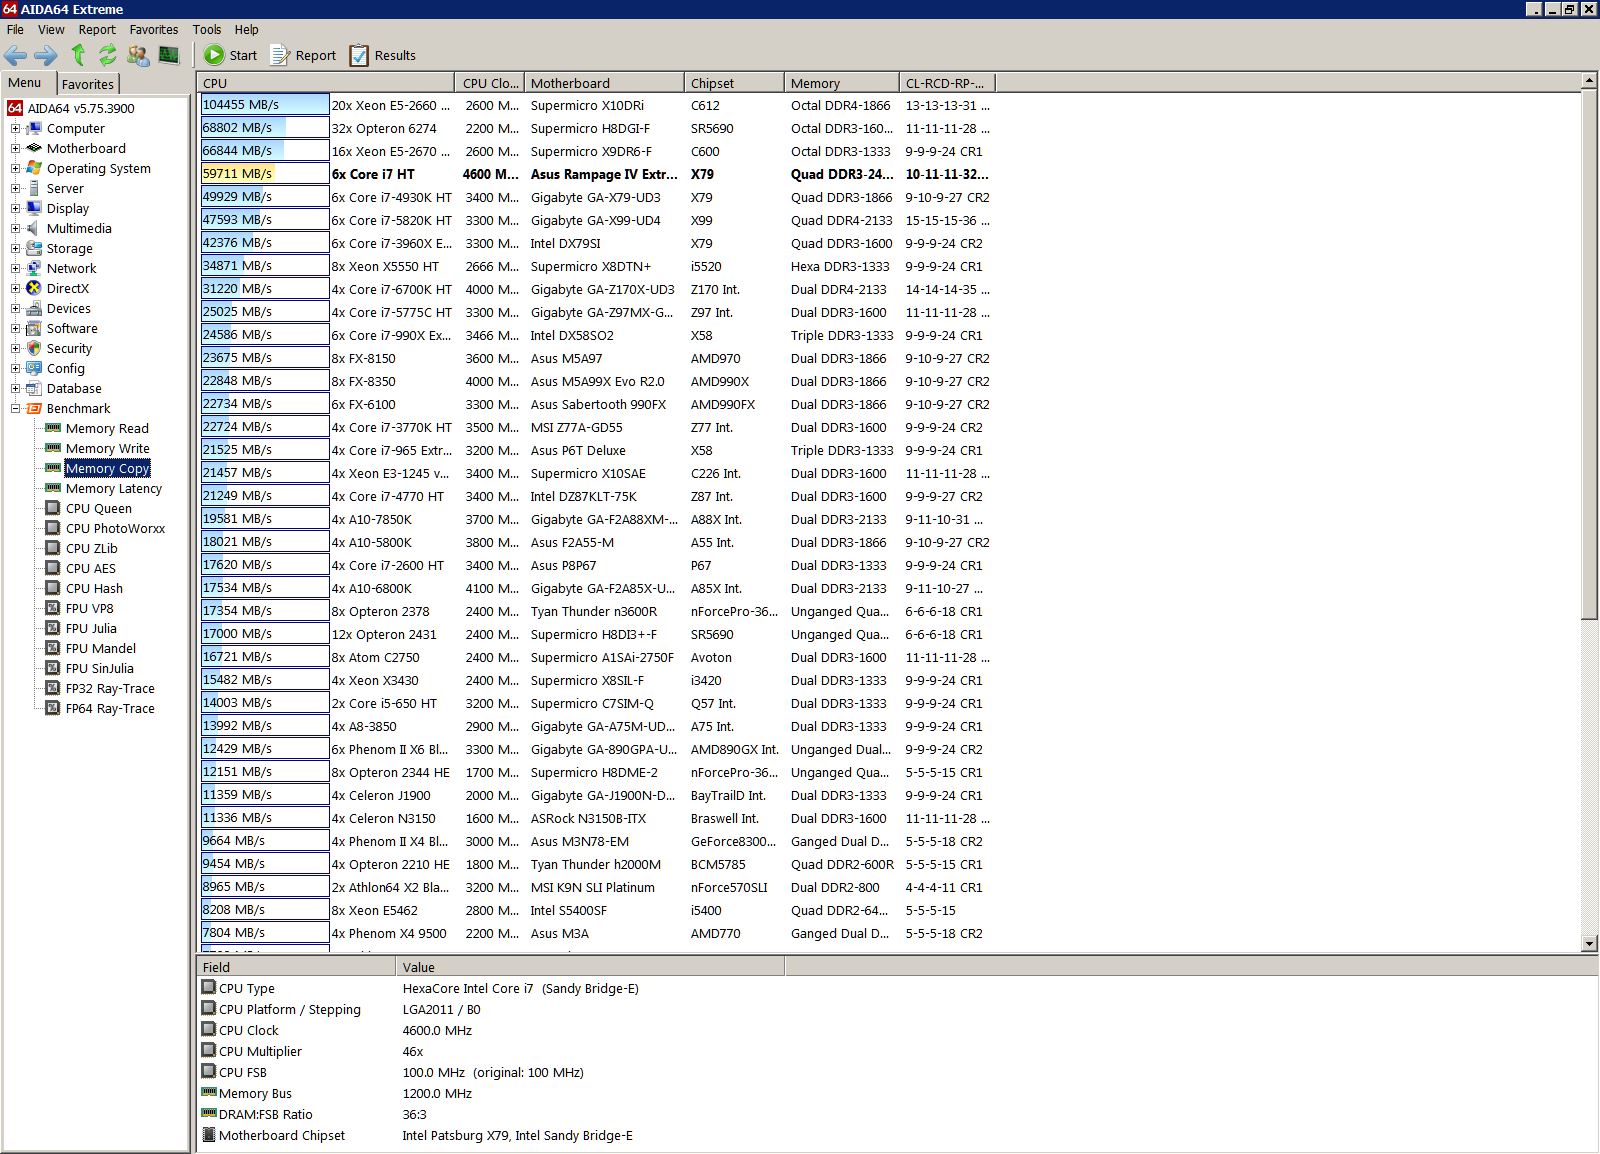The width and height of the screenshot is (1600, 1154).
Task: Click the Config icon in the tree
Action: coord(34,368)
